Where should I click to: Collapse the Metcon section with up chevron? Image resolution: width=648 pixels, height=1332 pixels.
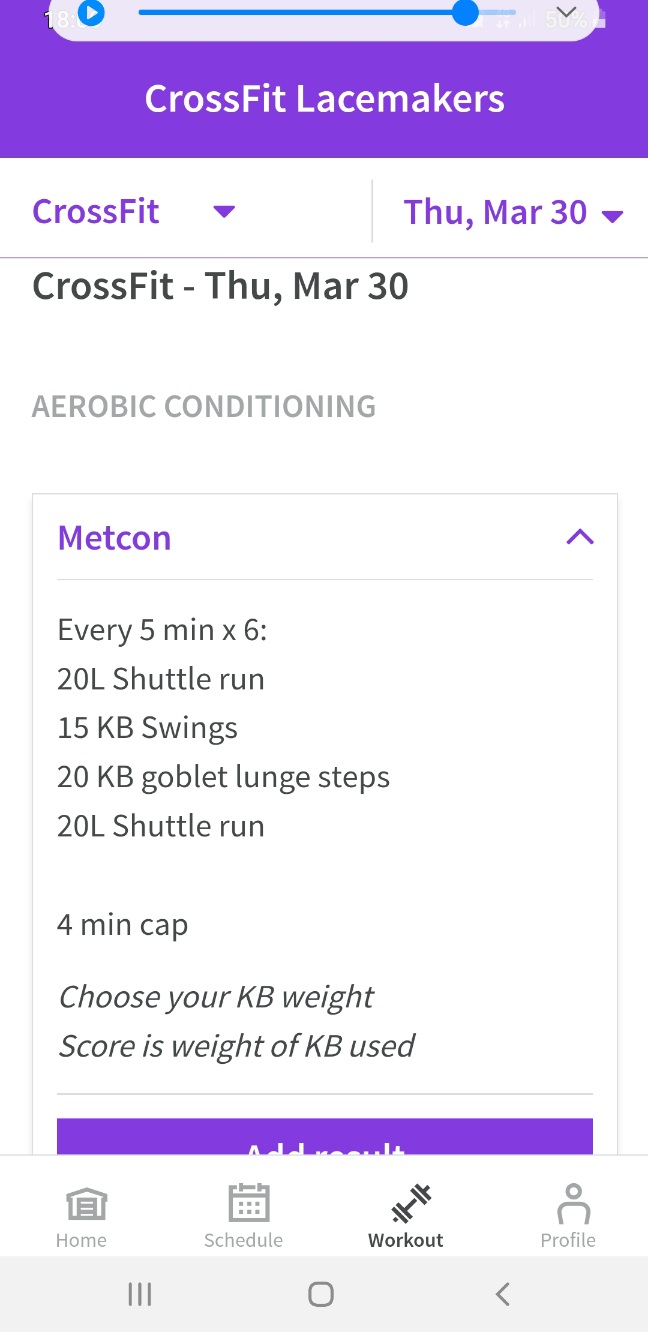click(580, 538)
